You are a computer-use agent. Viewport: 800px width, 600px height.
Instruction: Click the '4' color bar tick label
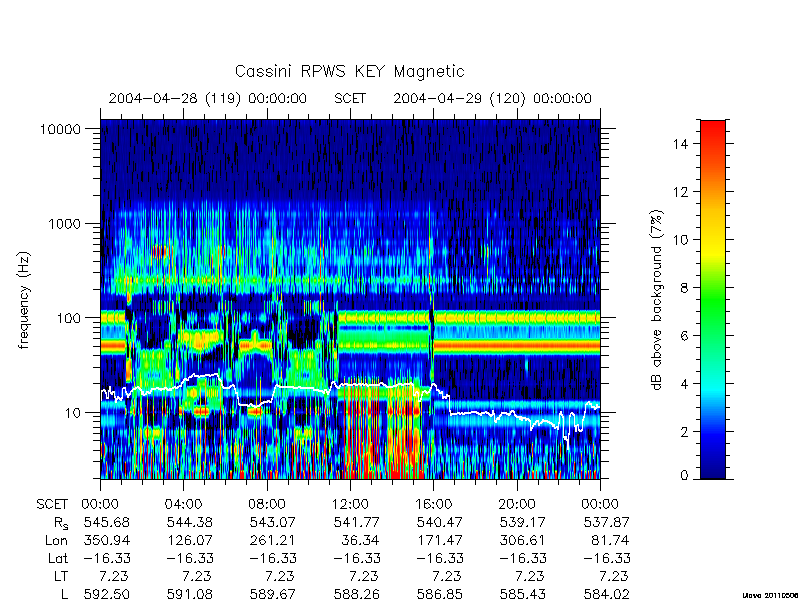pyautogui.click(x=684, y=384)
